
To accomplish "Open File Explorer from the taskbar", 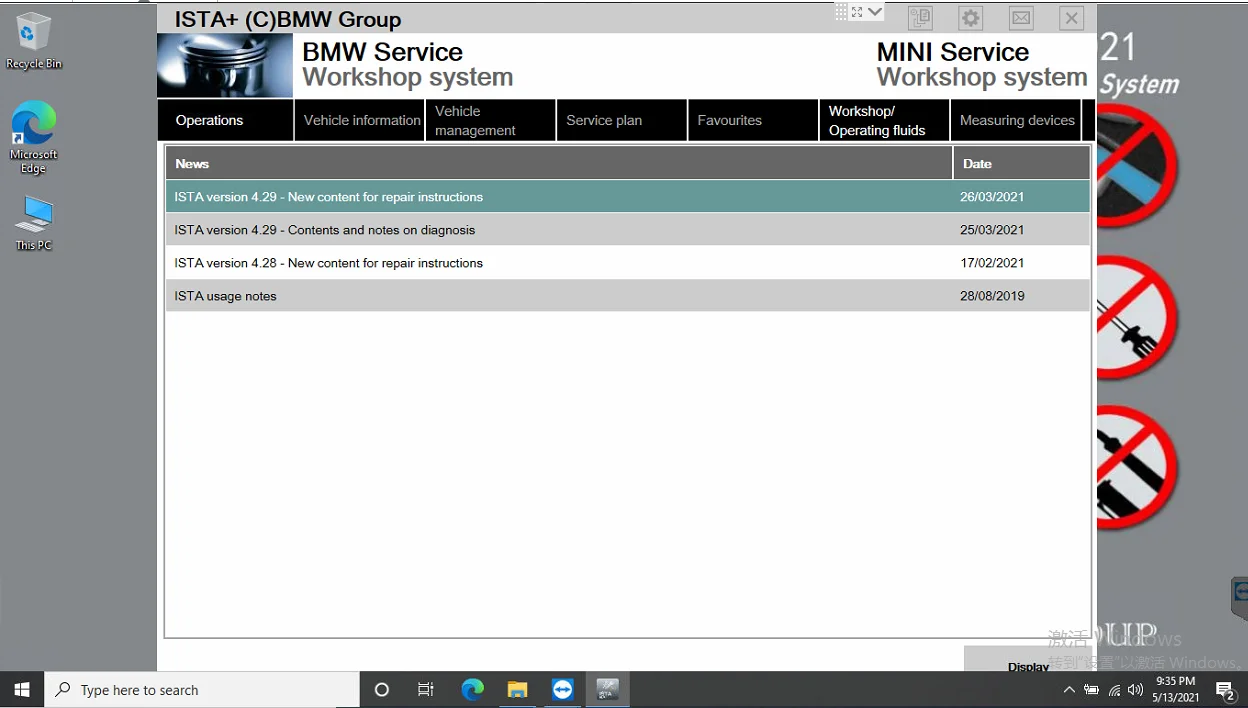I will click(x=517, y=690).
